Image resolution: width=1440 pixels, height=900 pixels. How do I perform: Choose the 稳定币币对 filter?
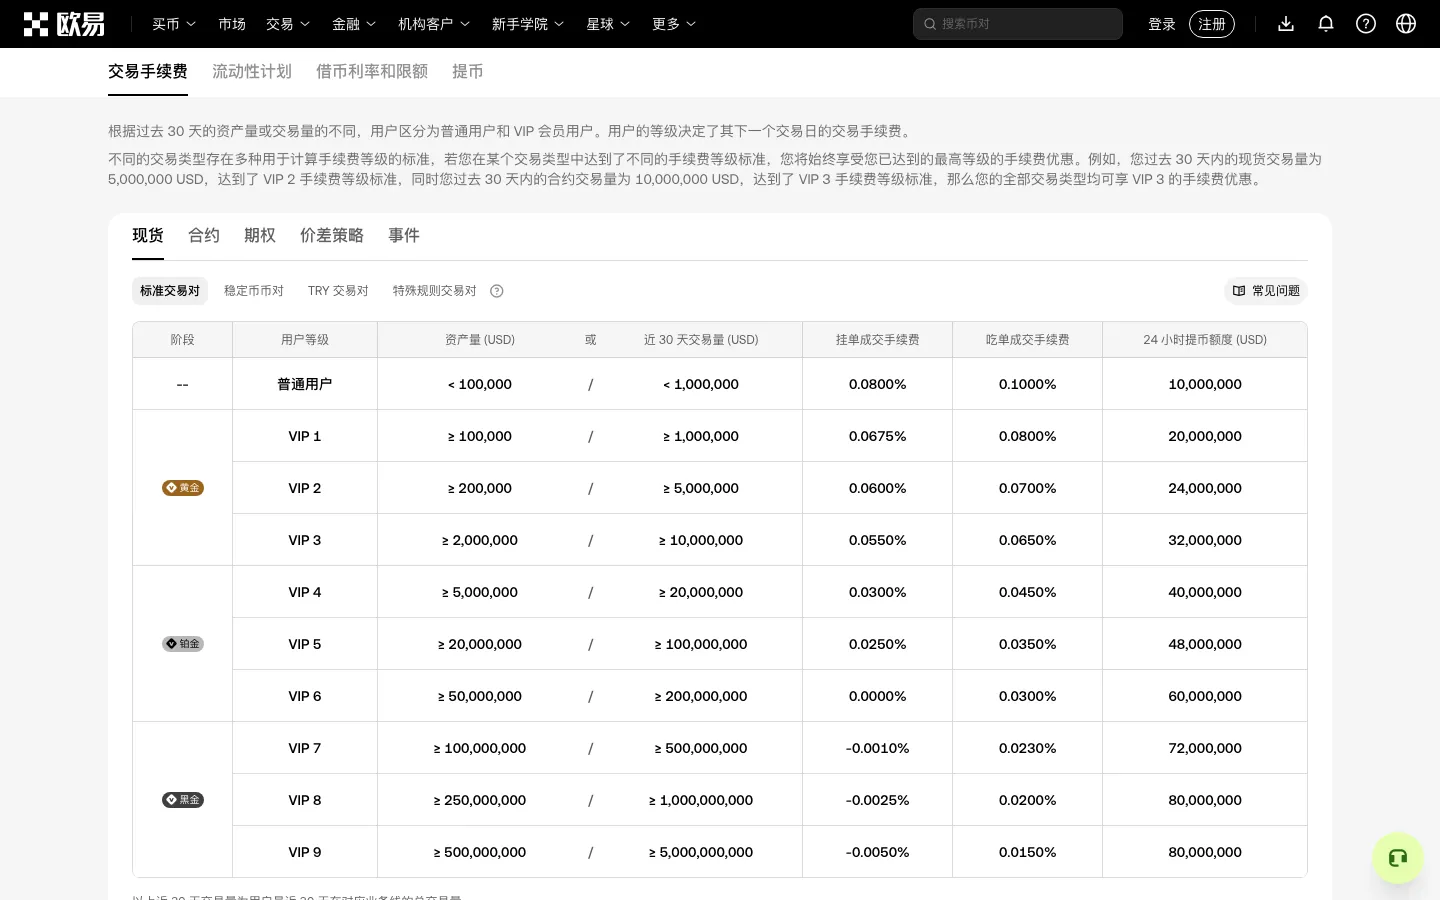pos(254,291)
